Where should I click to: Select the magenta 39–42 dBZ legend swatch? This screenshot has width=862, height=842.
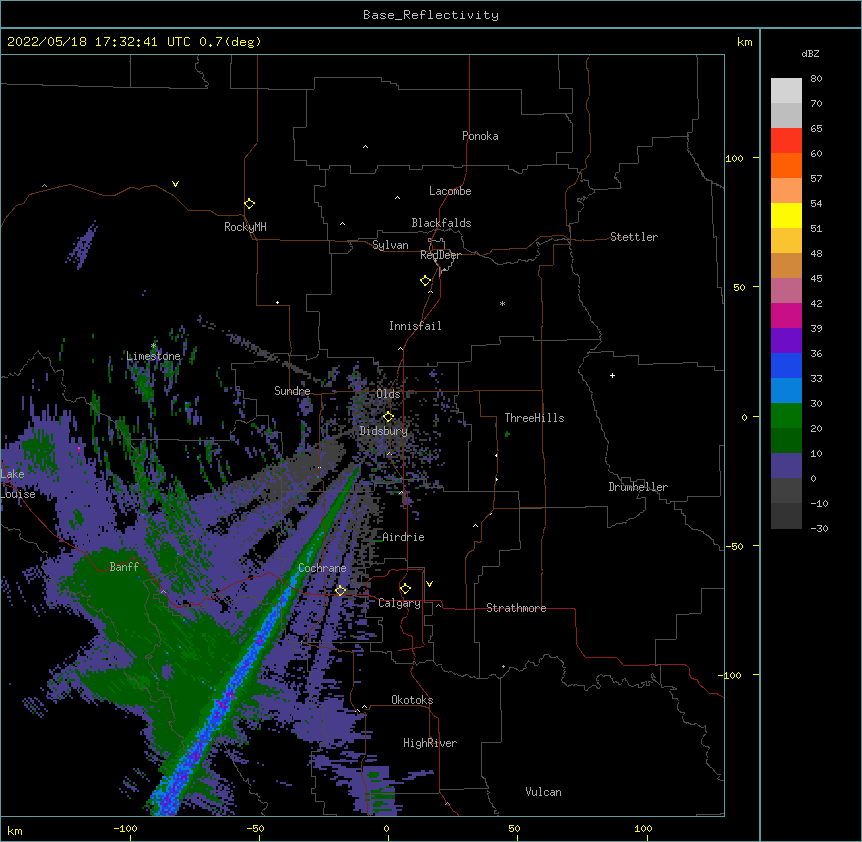coord(786,315)
